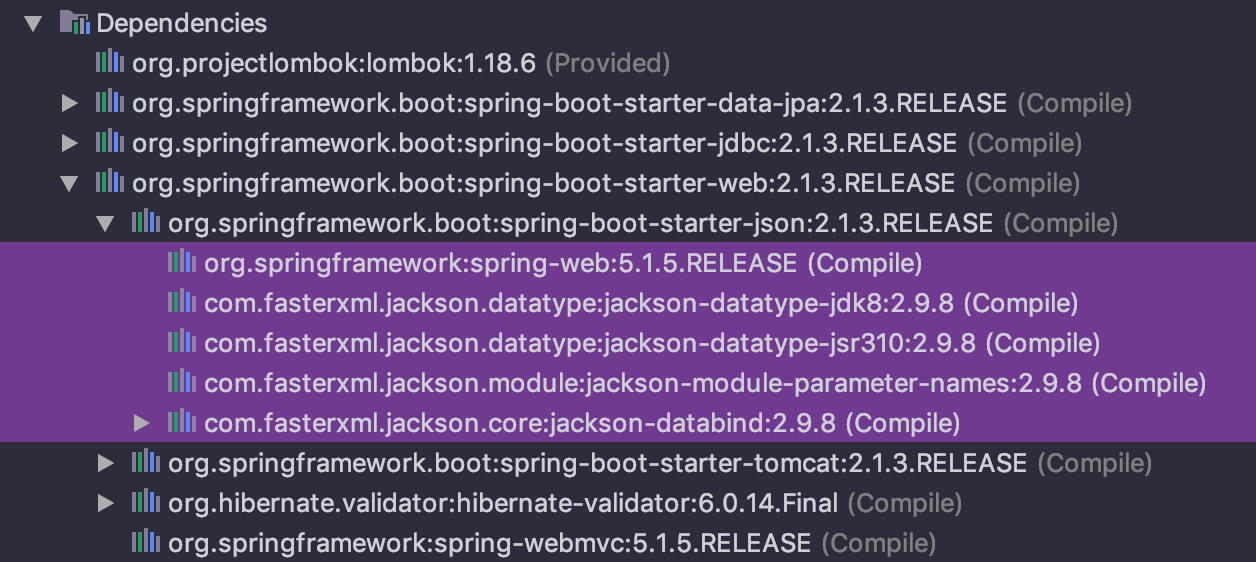Image resolution: width=1256 pixels, height=562 pixels.
Task: Expand spring-boot-starter-jdbc dependency
Action: click(x=69, y=143)
